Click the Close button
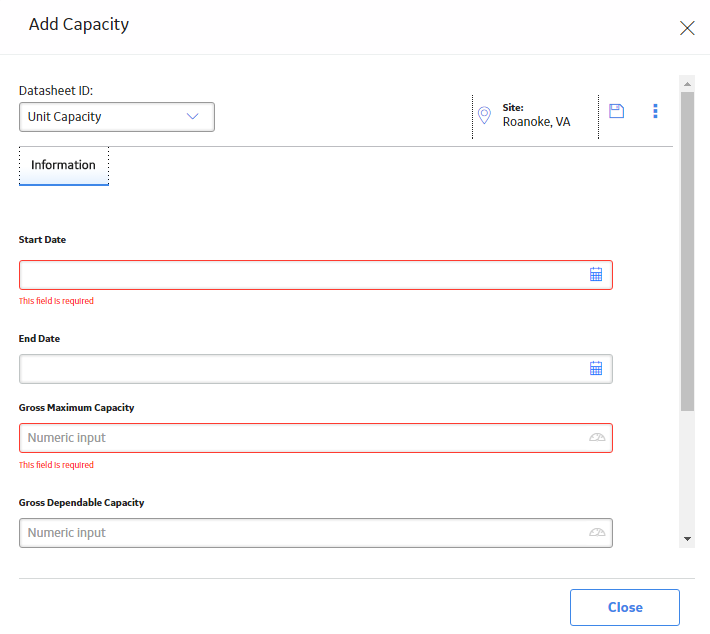Viewport: 710px width, 634px height. (624, 607)
